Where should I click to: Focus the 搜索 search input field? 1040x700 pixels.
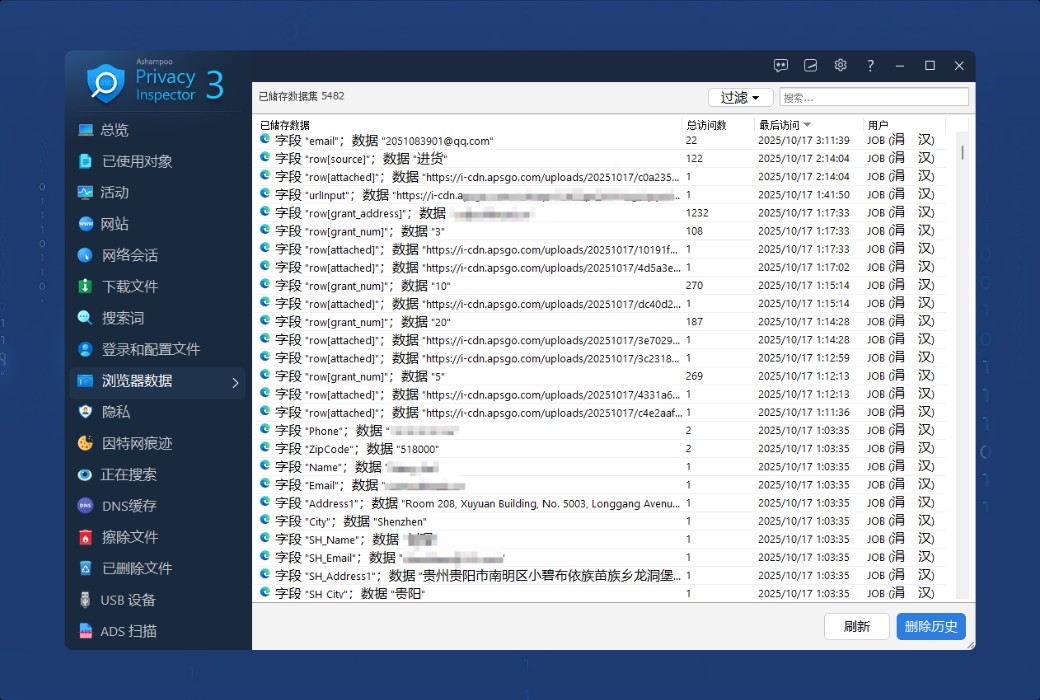click(873, 97)
